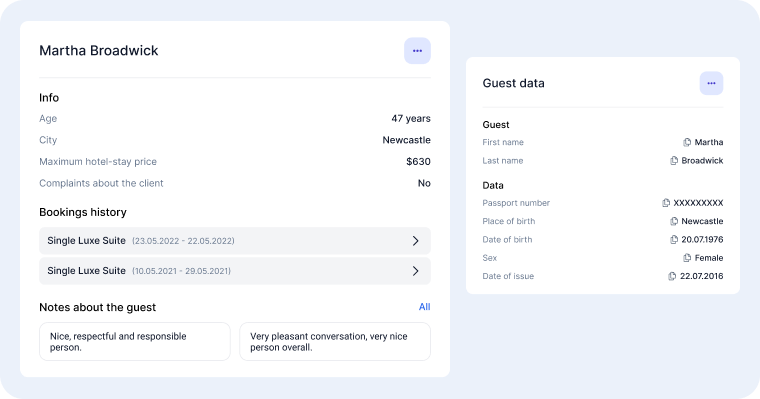Click the Place of birth label
This screenshot has height=399, width=760.
tap(508, 222)
